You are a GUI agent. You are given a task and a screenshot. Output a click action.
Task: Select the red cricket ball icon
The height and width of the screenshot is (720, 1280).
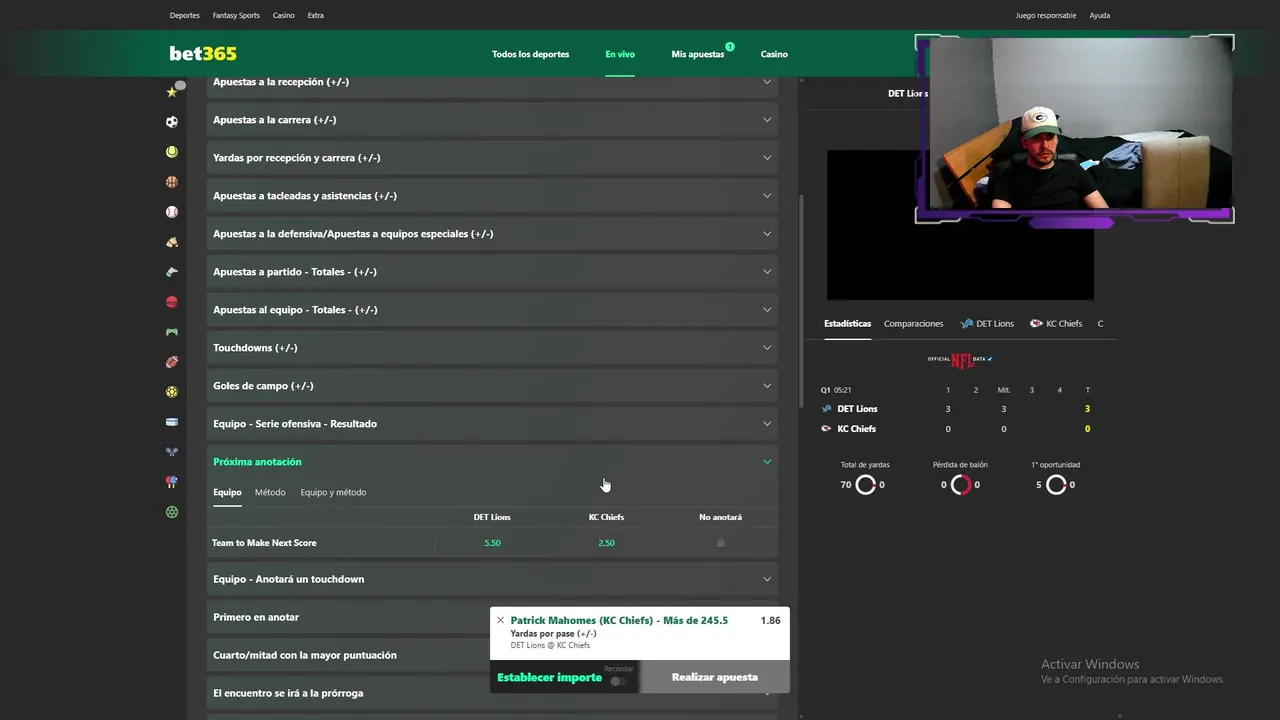tap(172, 302)
